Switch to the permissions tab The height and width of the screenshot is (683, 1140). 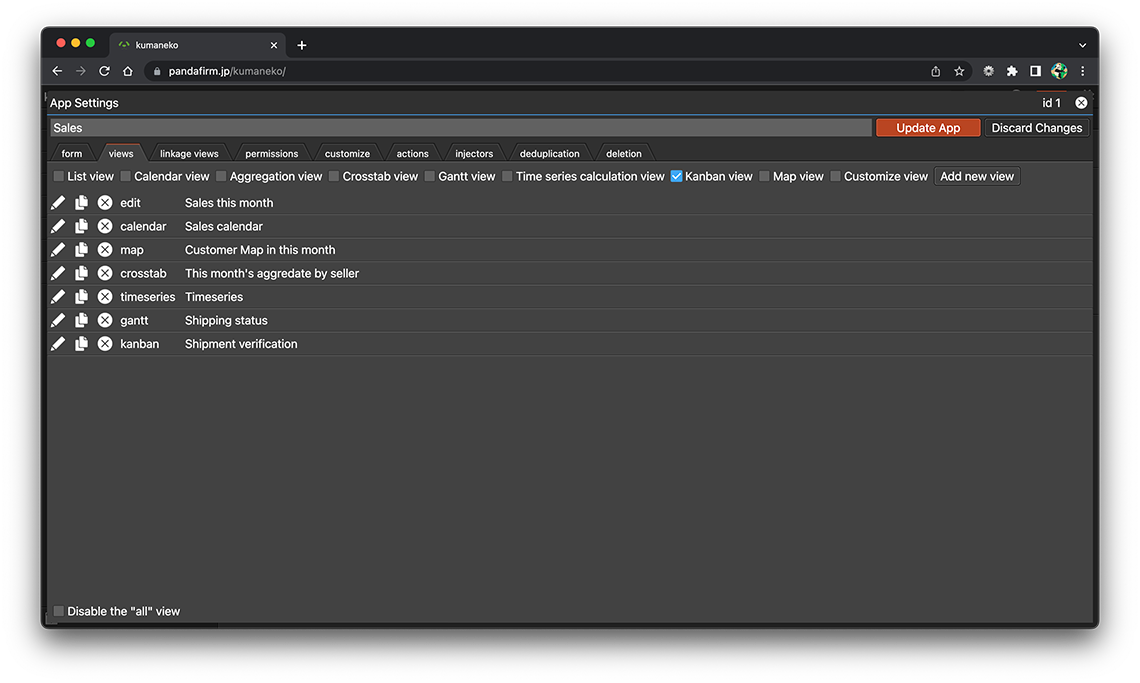[x=272, y=154]
